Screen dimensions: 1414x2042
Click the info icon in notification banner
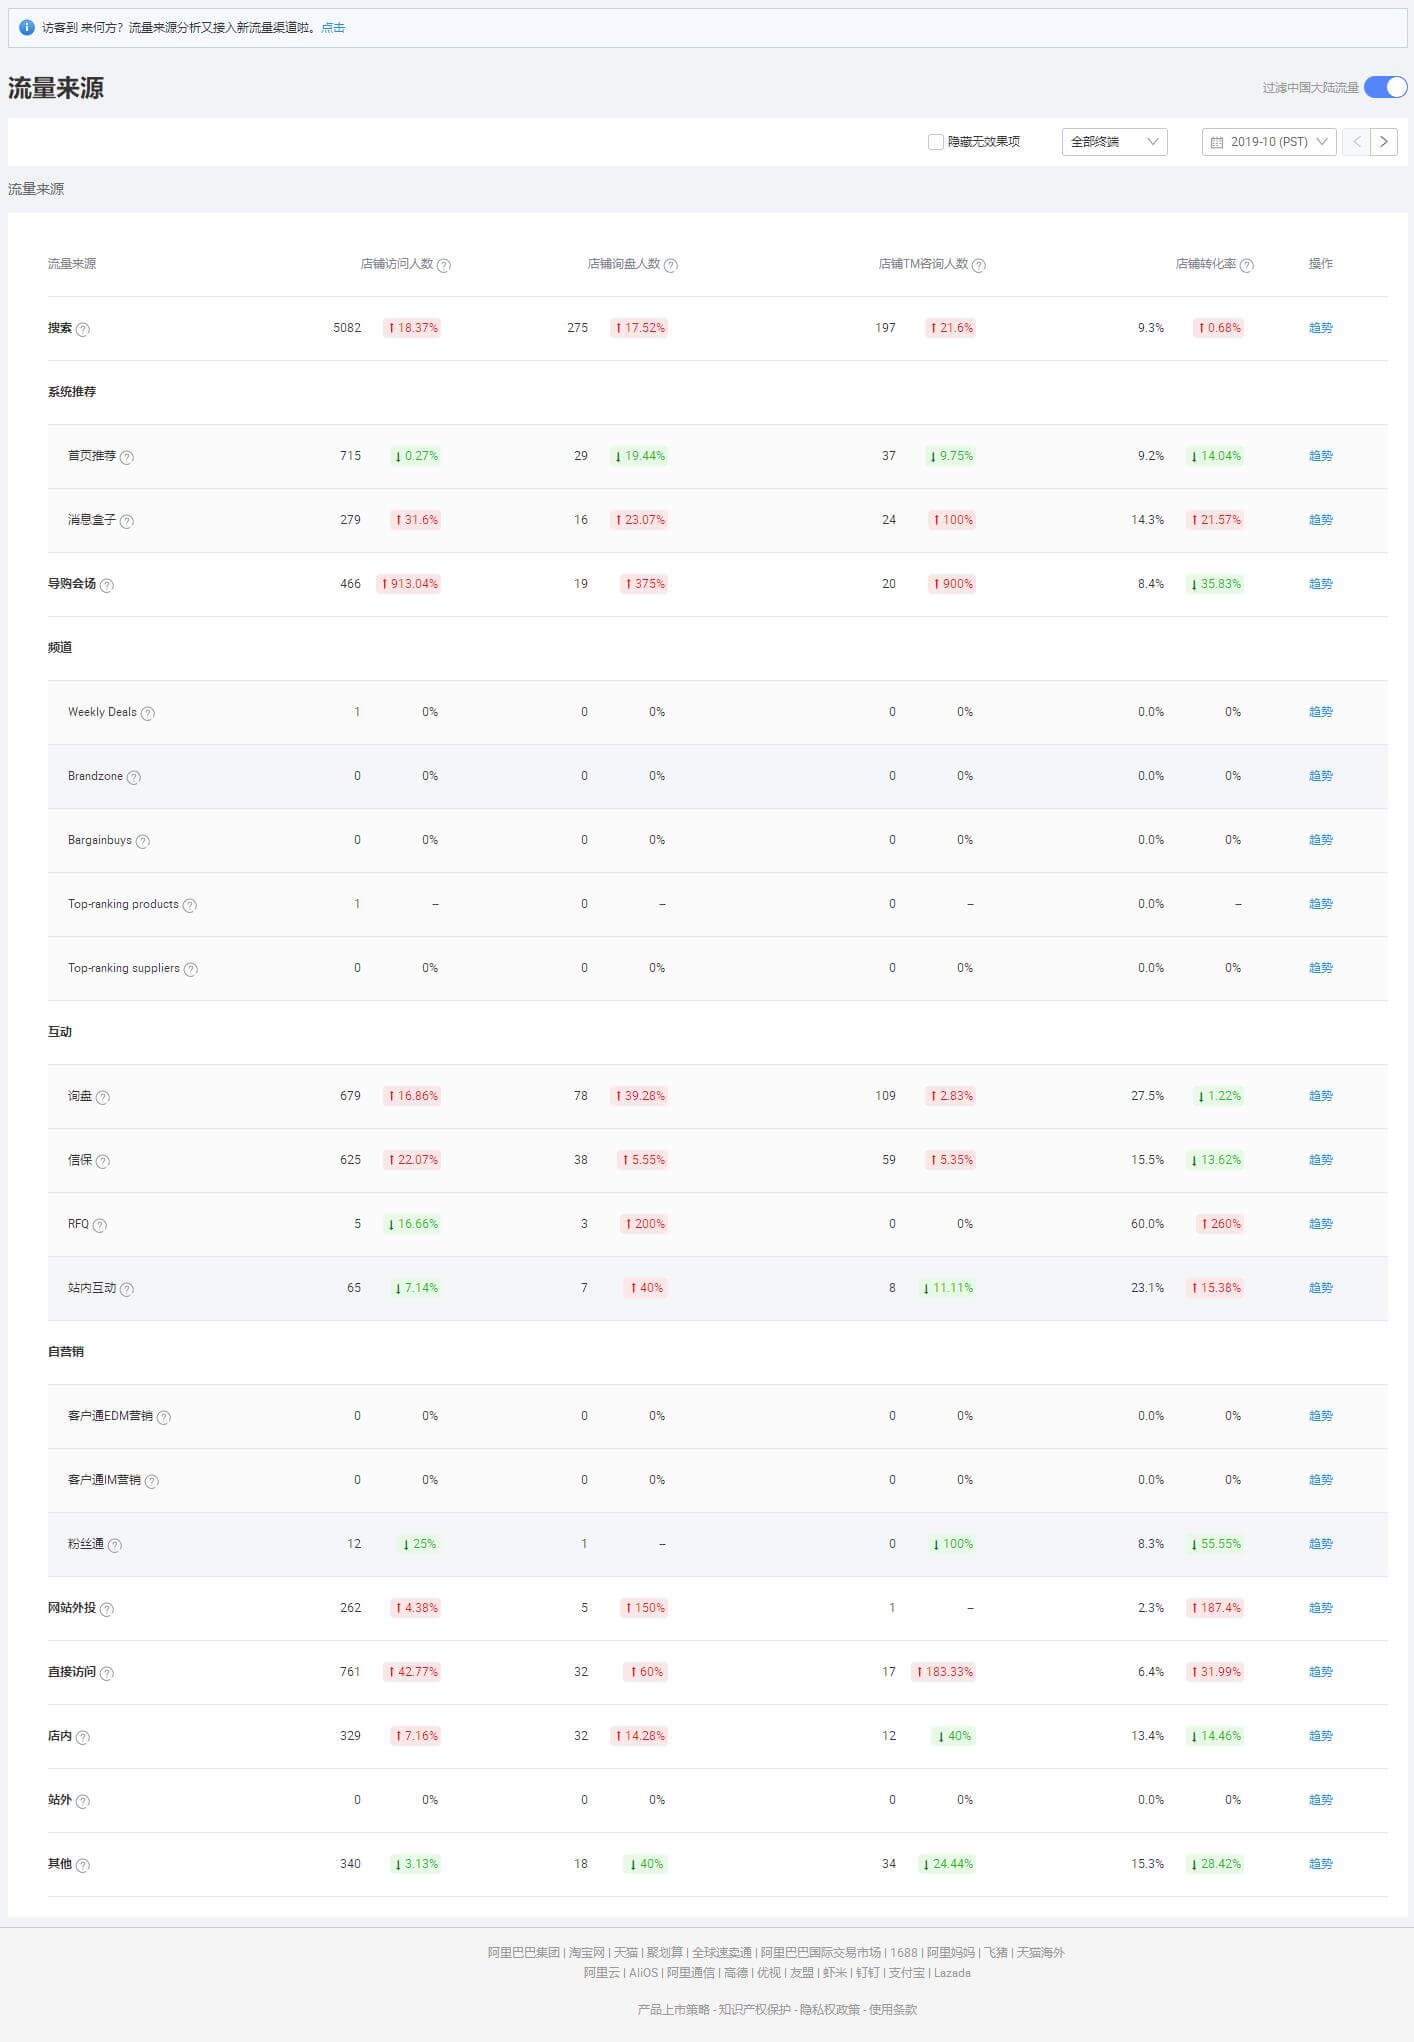27,28
